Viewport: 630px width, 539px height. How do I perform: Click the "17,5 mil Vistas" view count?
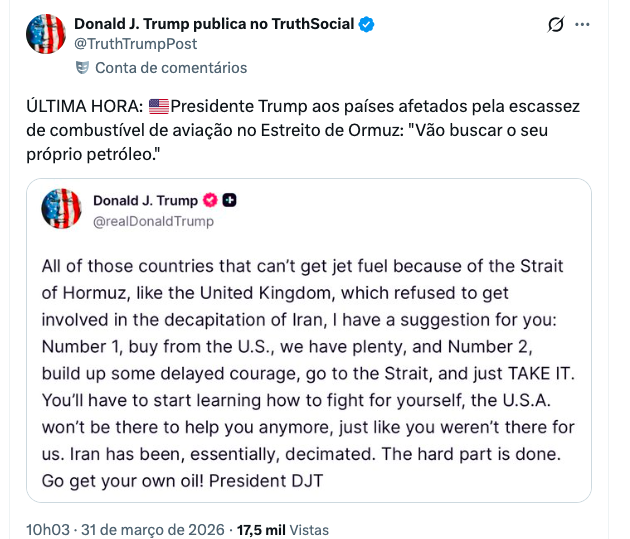pos(285,529)
